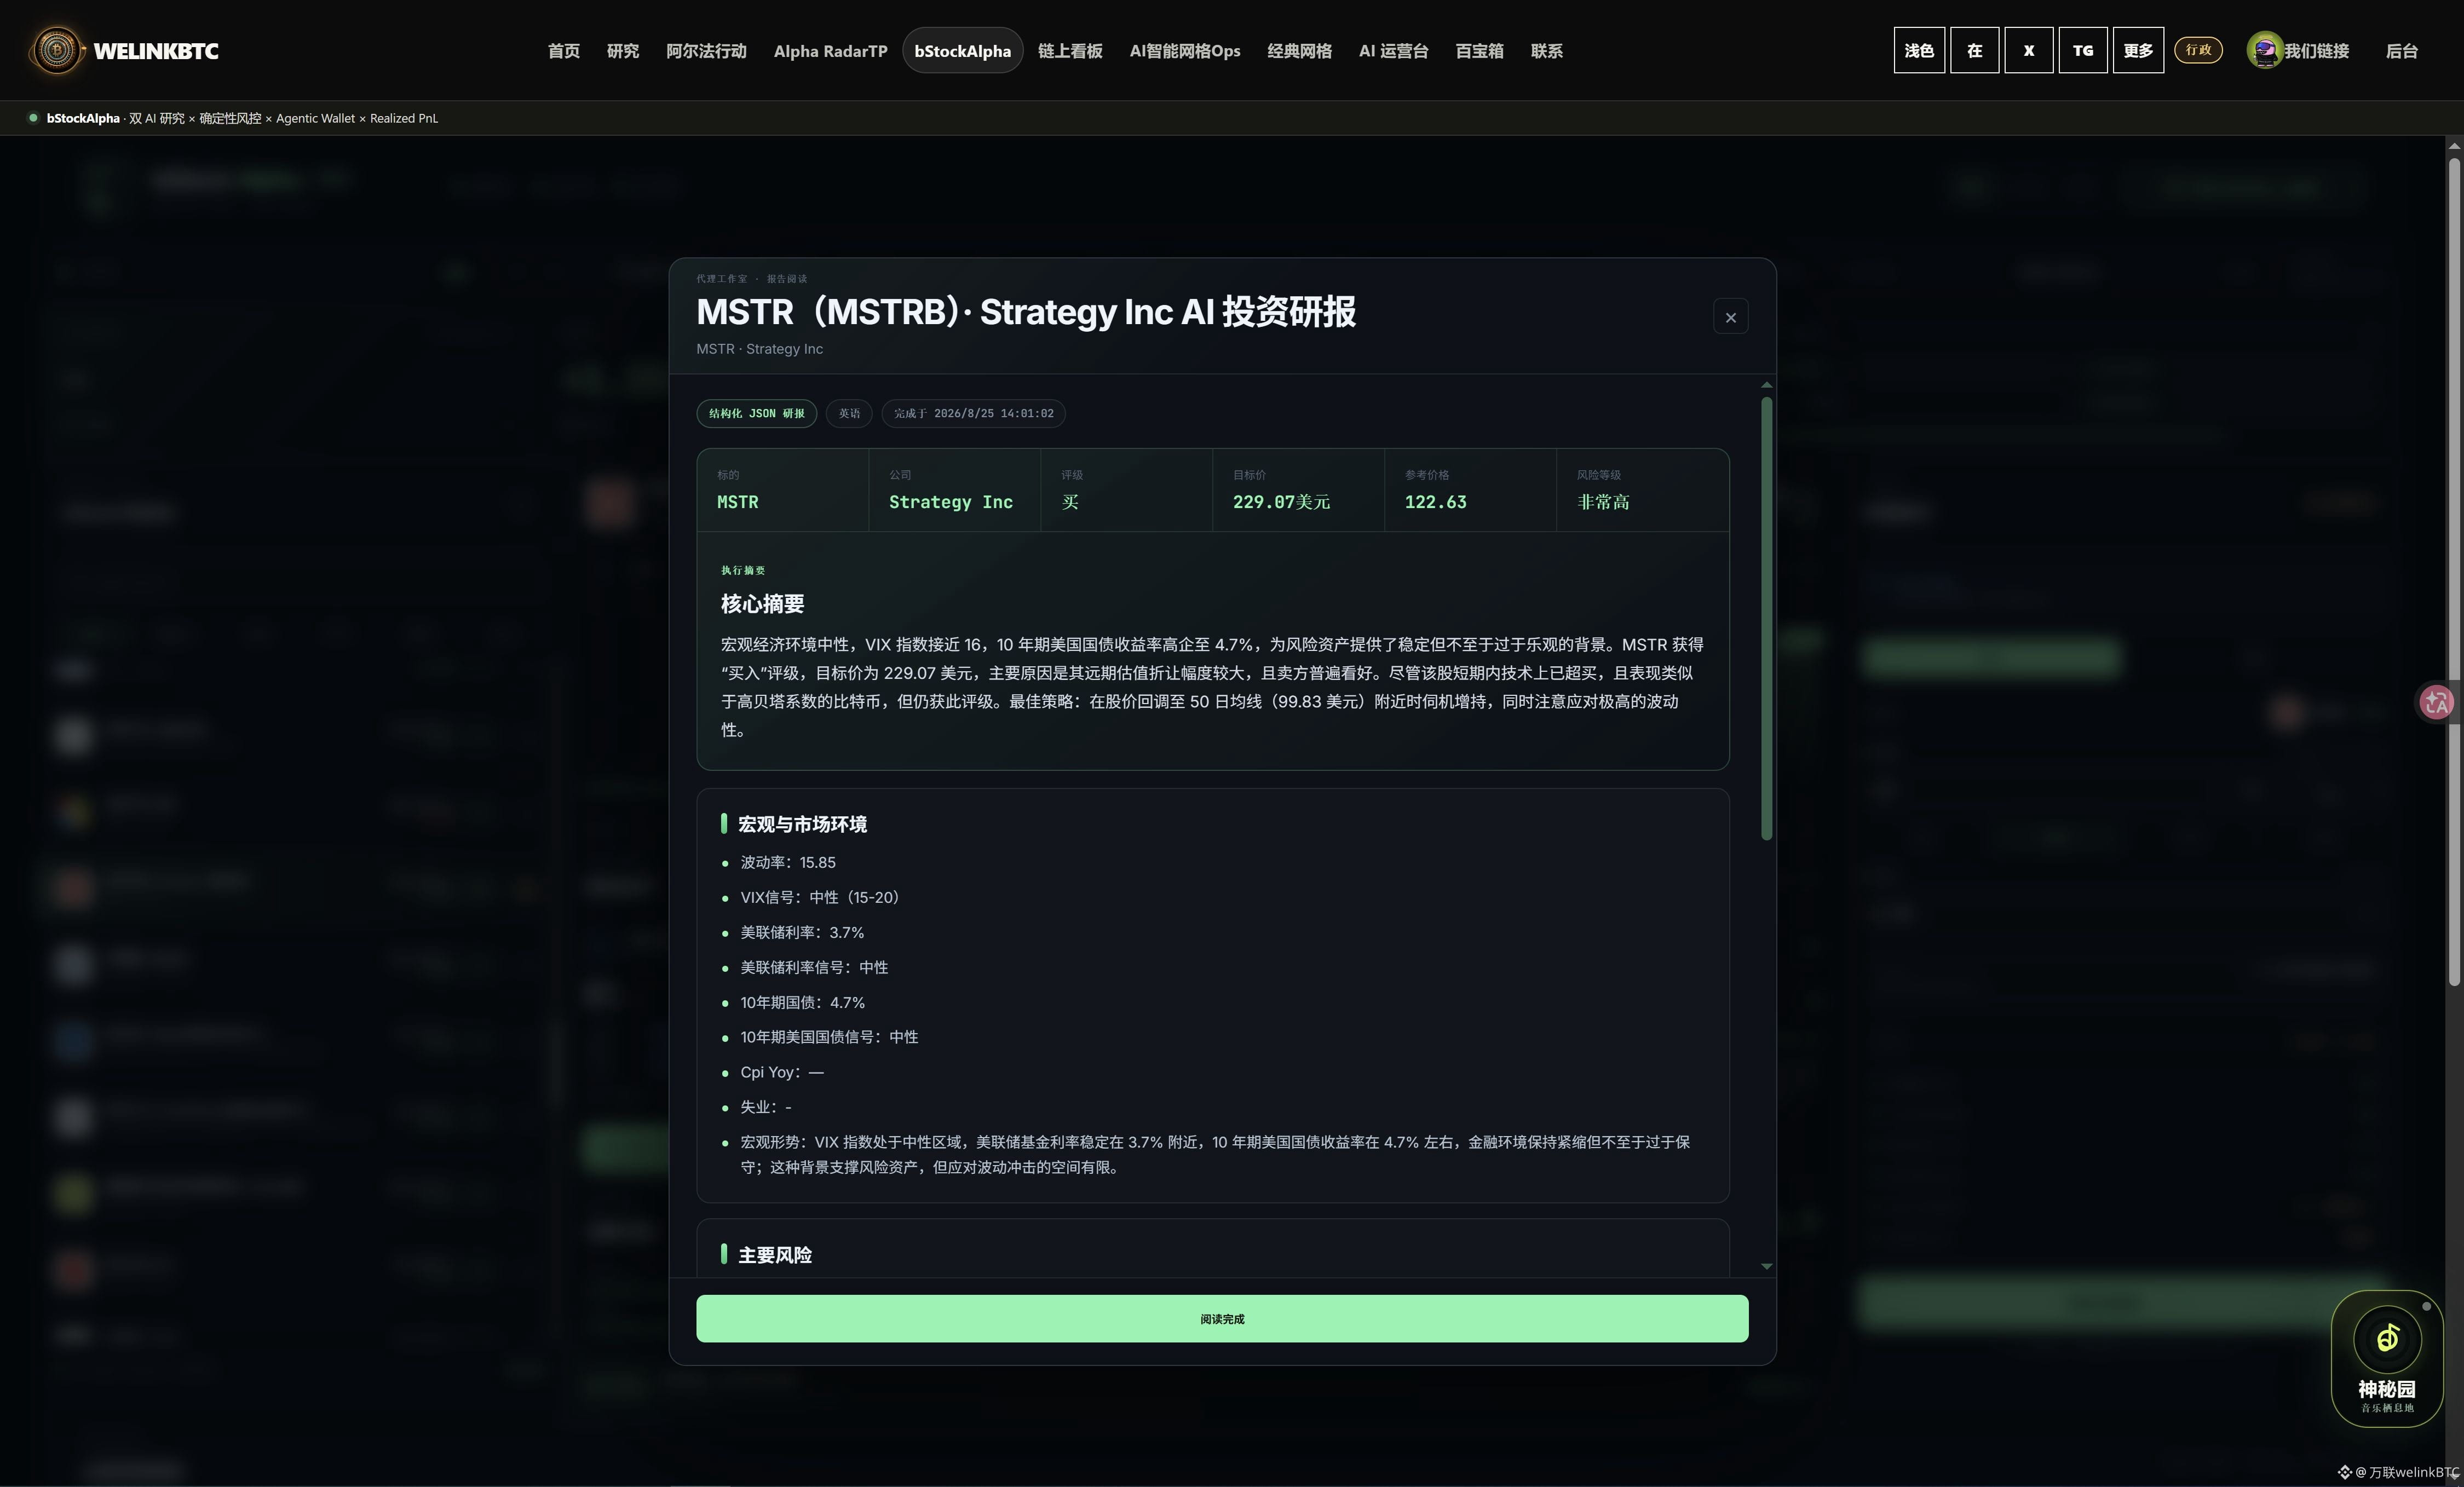The height and width of the screenshot is (1487, 2464).
Task: Click the floating translate icon at right edge
Action: pos(2436,702)
